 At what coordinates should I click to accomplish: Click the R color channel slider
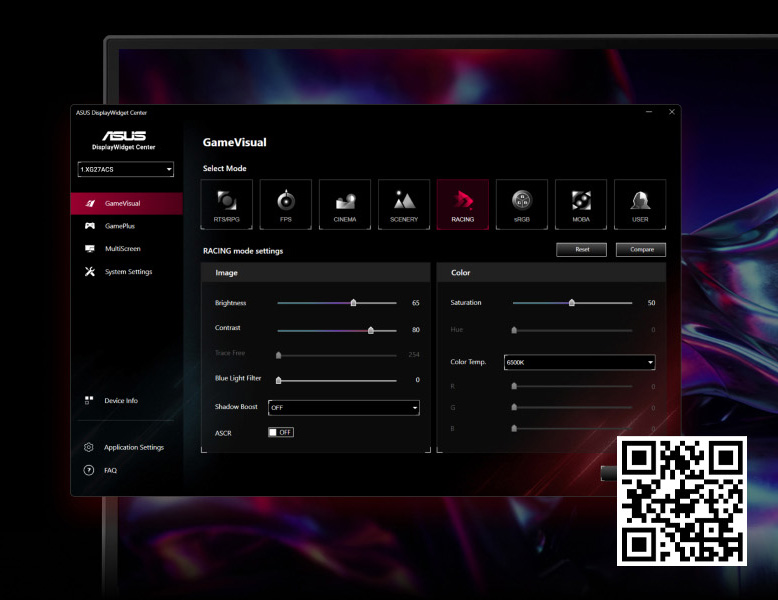coord(573,386)
